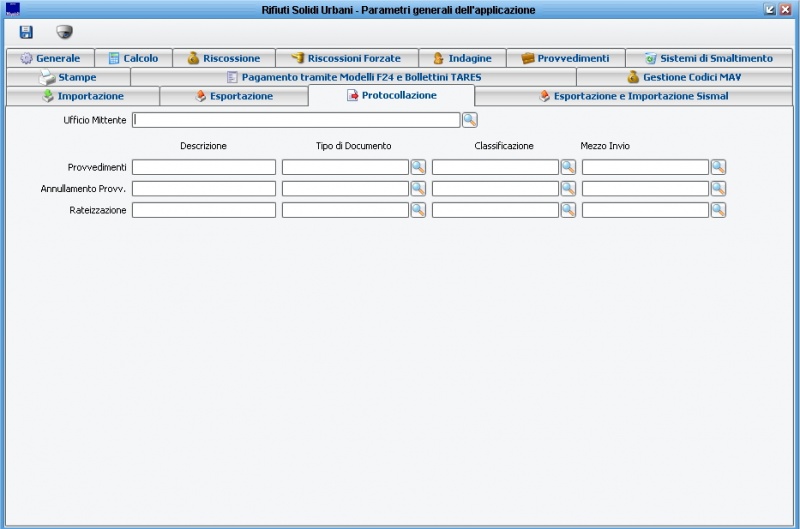Open Pagamento tramite Modelli F24 tab

[354, 77]
